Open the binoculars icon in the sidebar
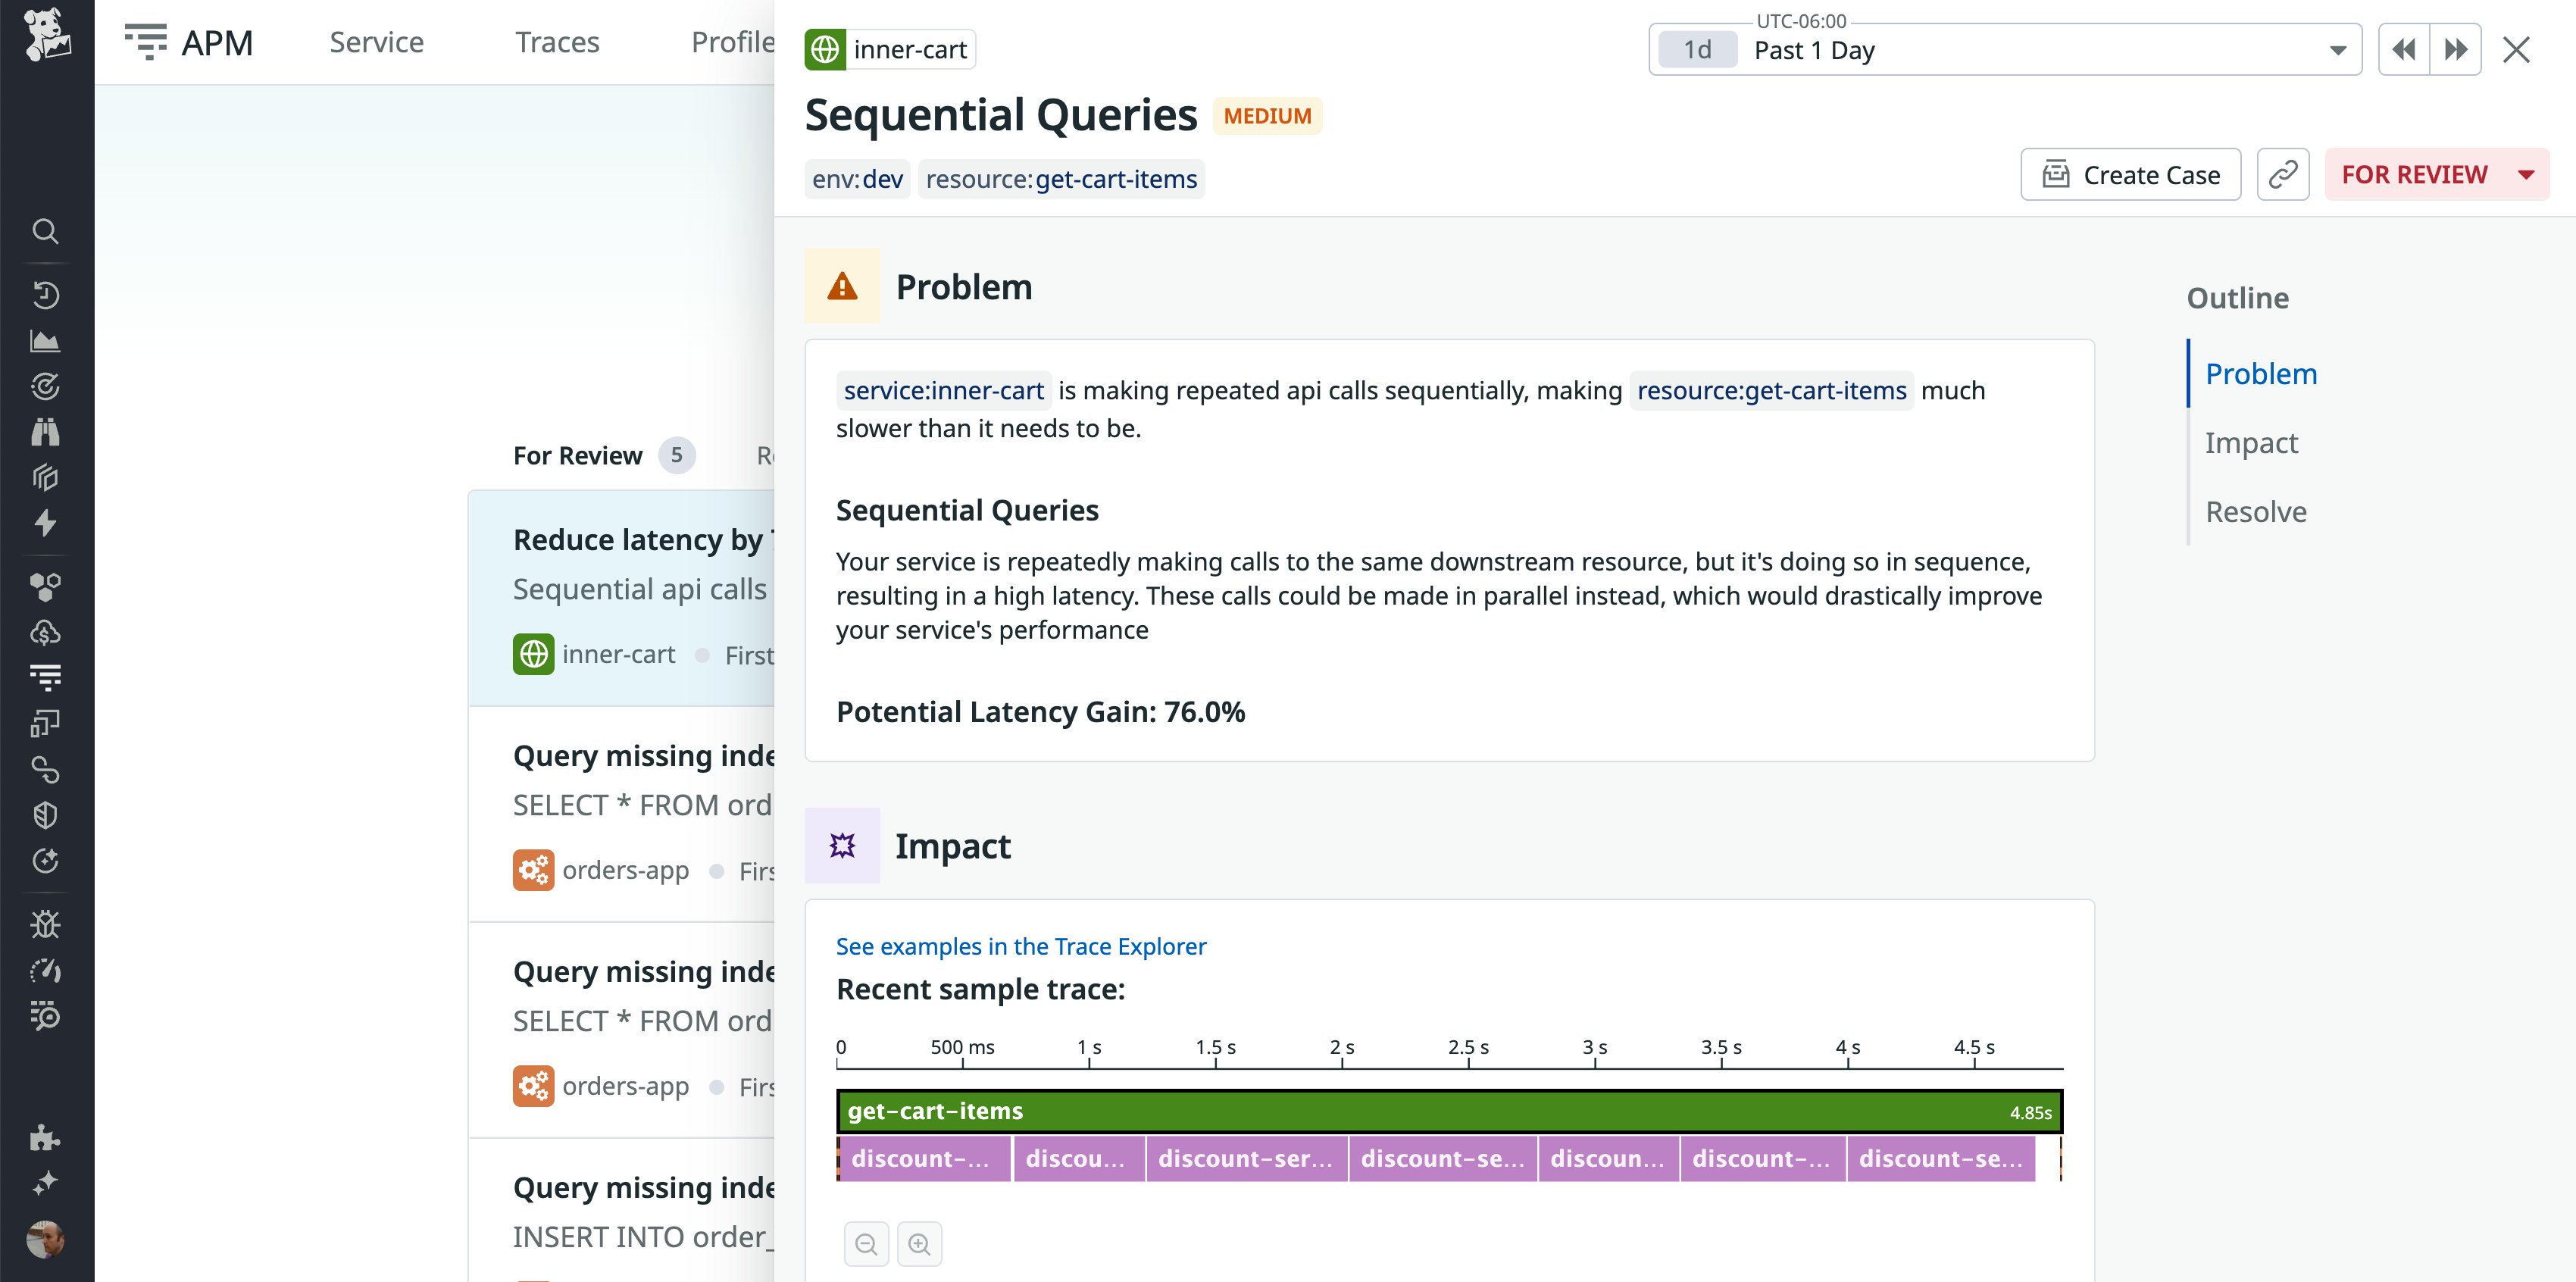 point(45,432)
